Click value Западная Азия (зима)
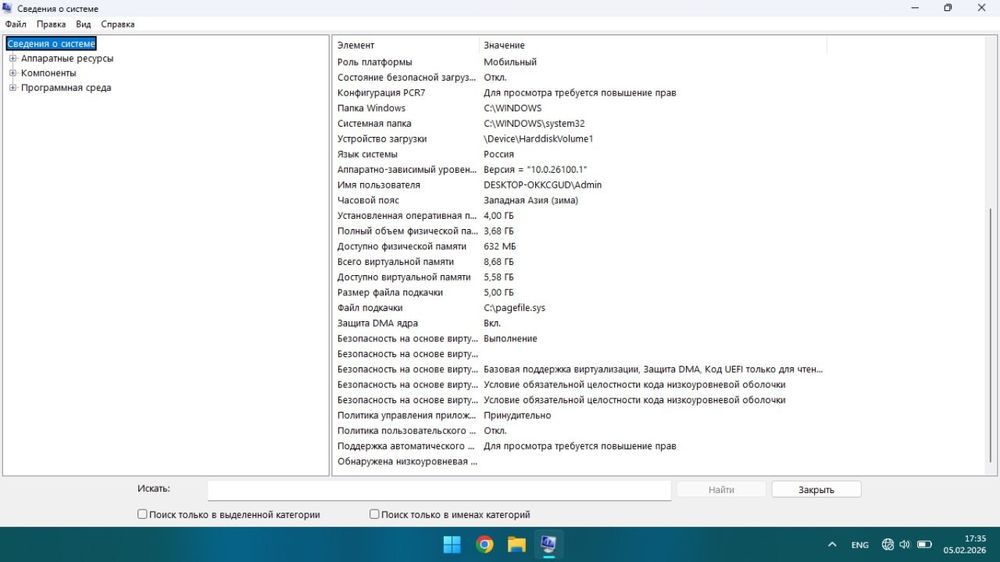This screenshot has height=562, width=1000. 531,200
